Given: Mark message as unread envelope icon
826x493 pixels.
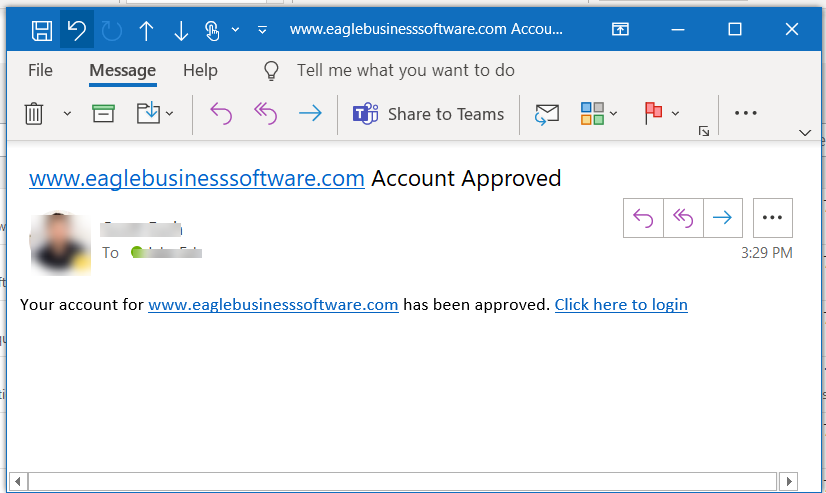Looking at the screenshot, I should [x=546, y=114].
